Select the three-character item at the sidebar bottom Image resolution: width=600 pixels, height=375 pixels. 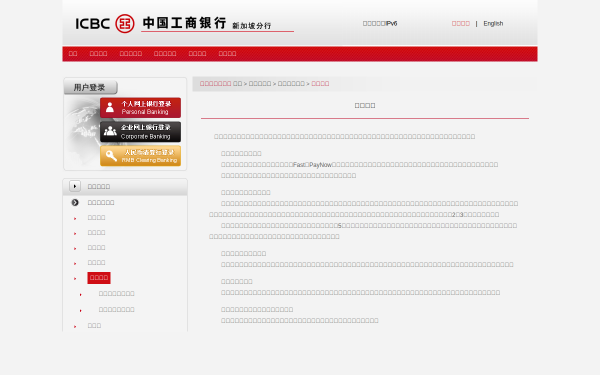tap(94, 326)
